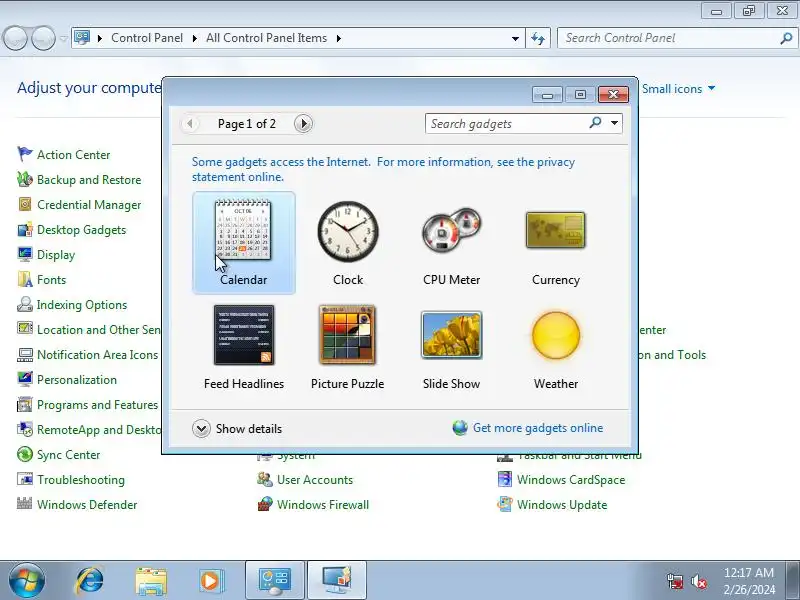This screenshot has height=600, width=800.
Task: Open Get more gadgets online link
Action: (x=538, y=428)
